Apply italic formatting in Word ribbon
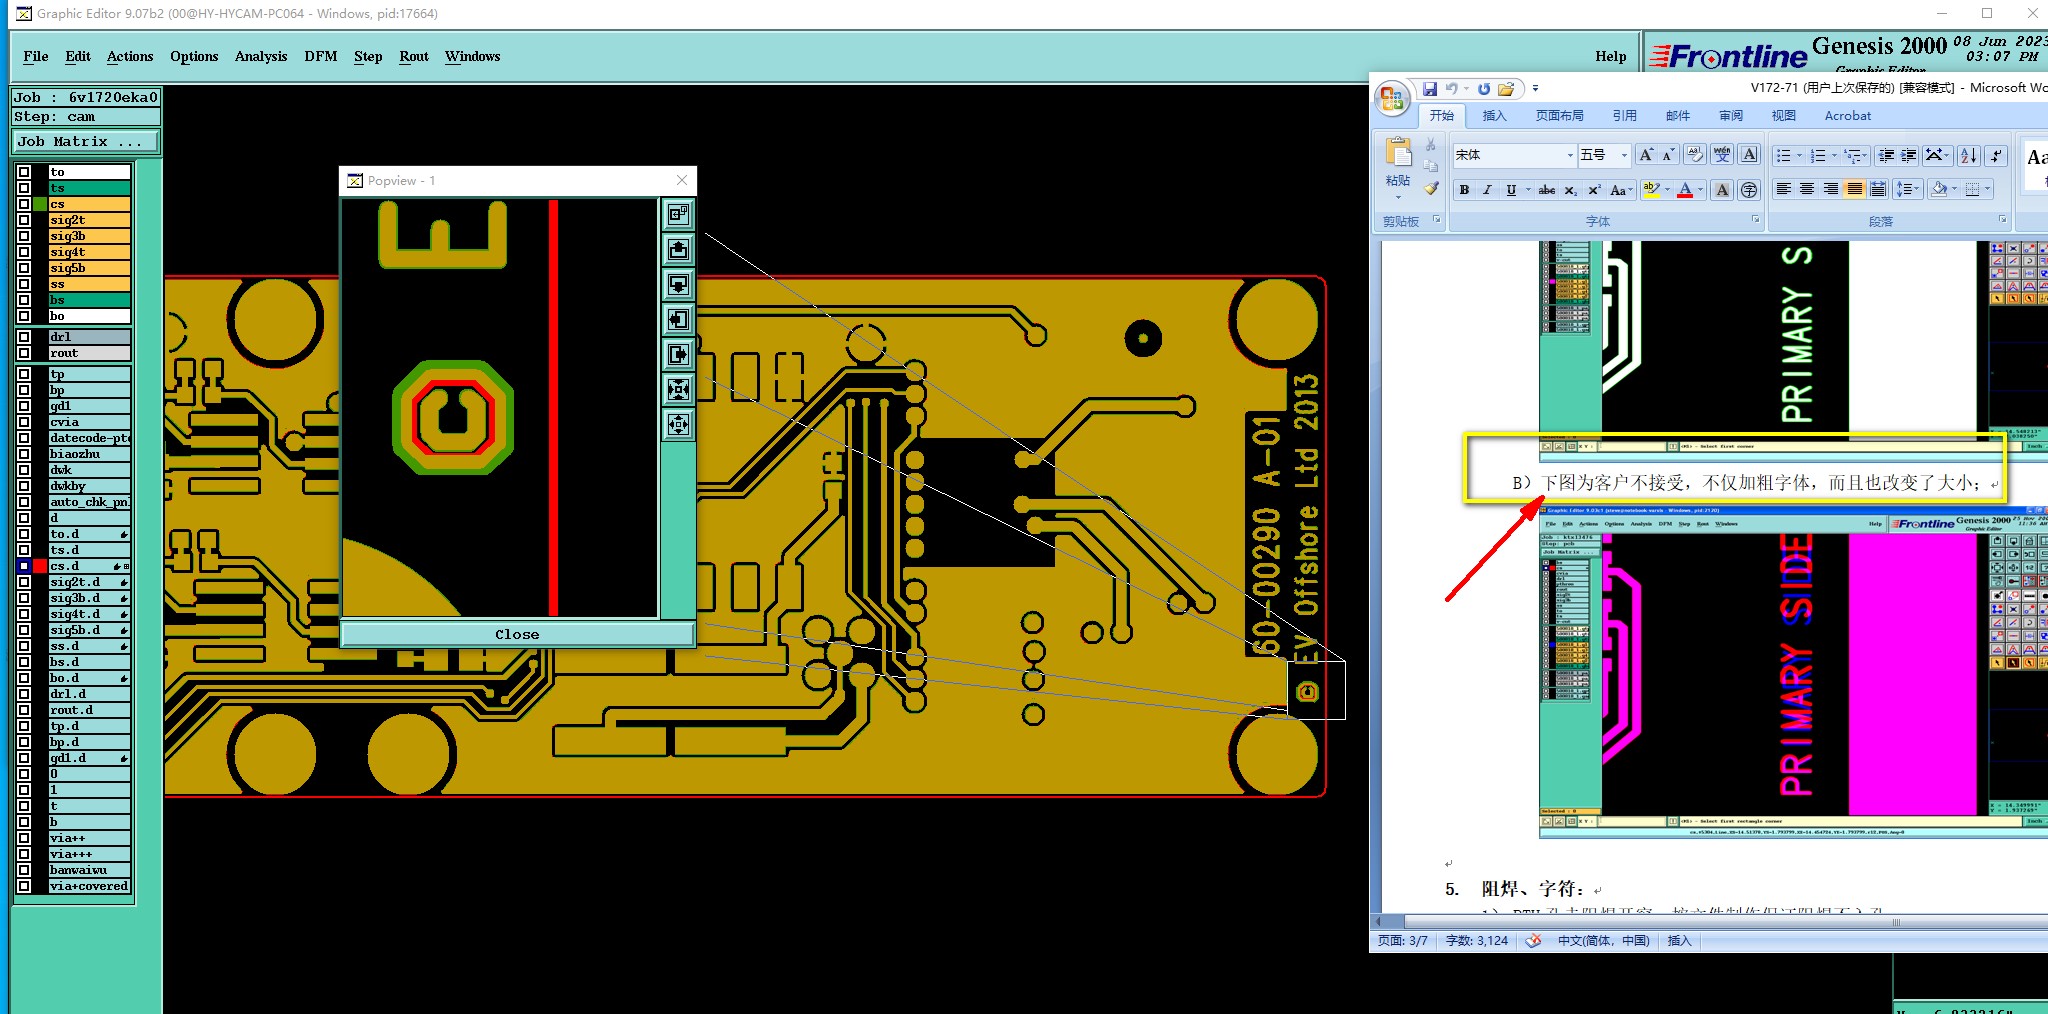The image size is (2048, 1014). tap(1487, 190)
